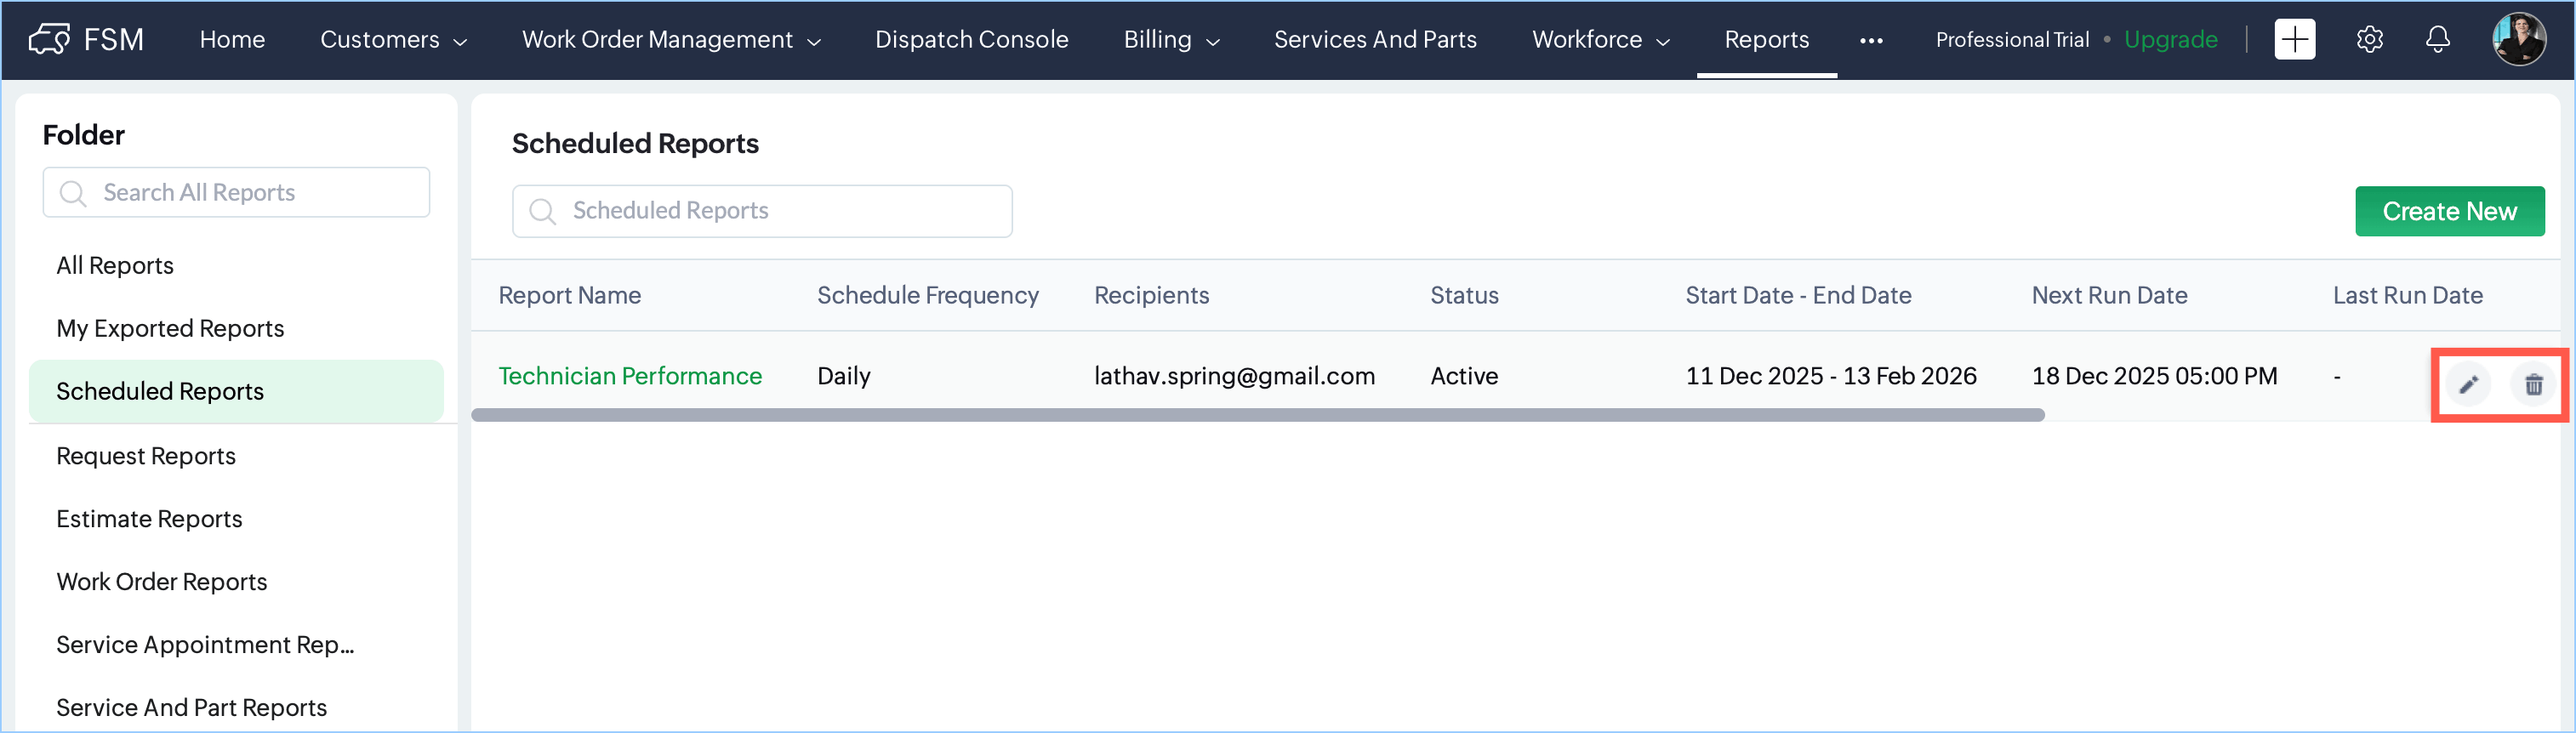Click the FSM logo icon
The image size is (2576, 733).
point(49,40)
